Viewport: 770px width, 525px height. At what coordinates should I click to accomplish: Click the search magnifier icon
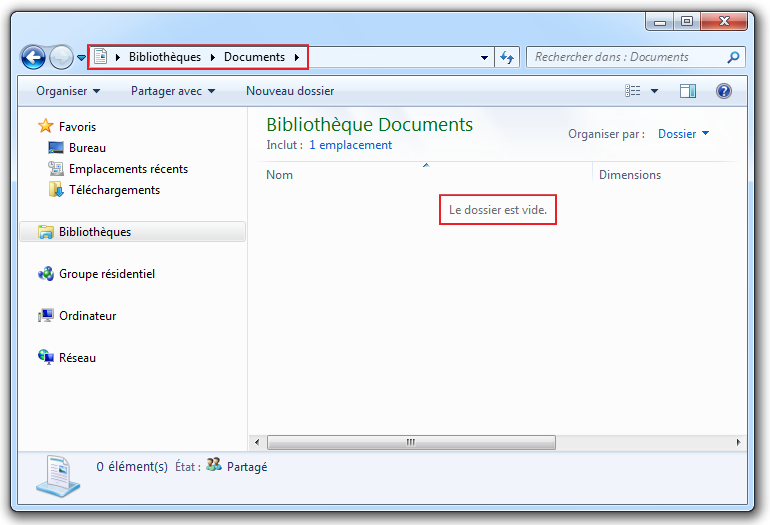(x=733, y=57)
